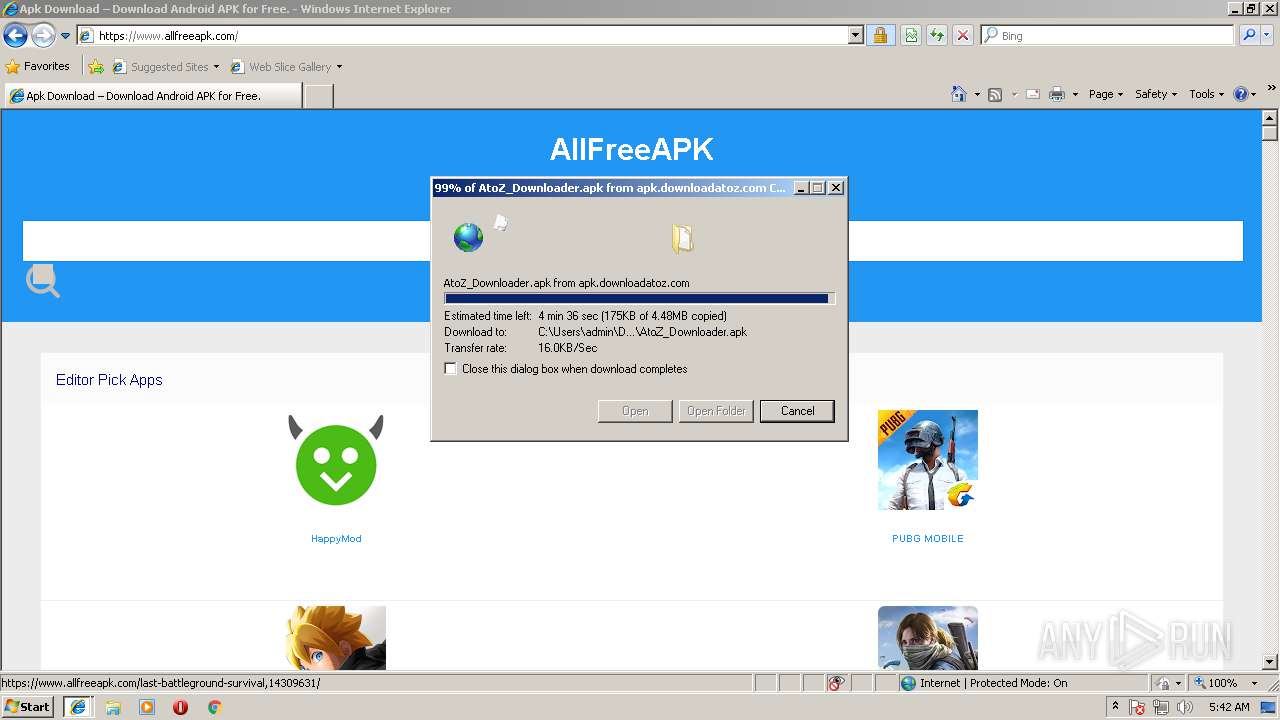
Task: Open the Suggested Sites favorites item
Action: coord(166,67)
